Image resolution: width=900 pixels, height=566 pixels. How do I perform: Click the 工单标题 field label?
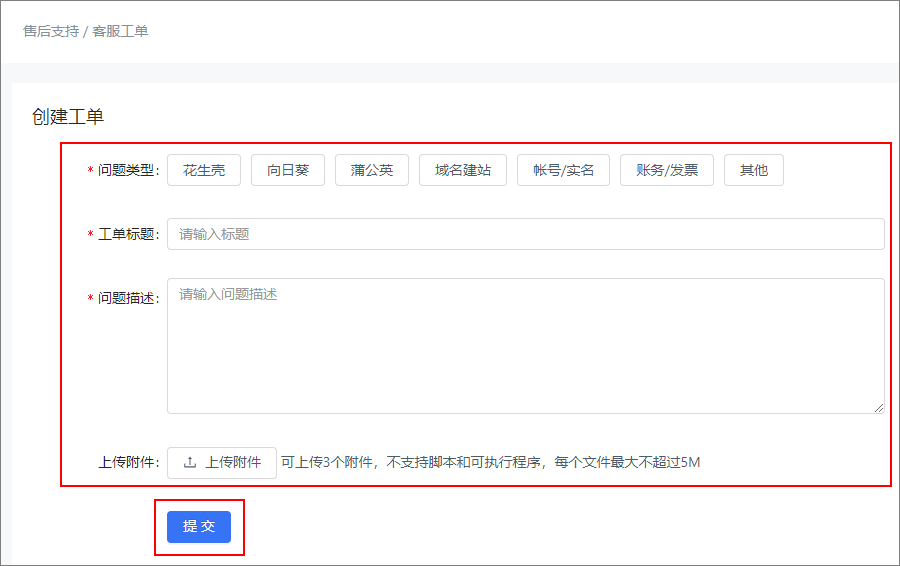point(128,234)
